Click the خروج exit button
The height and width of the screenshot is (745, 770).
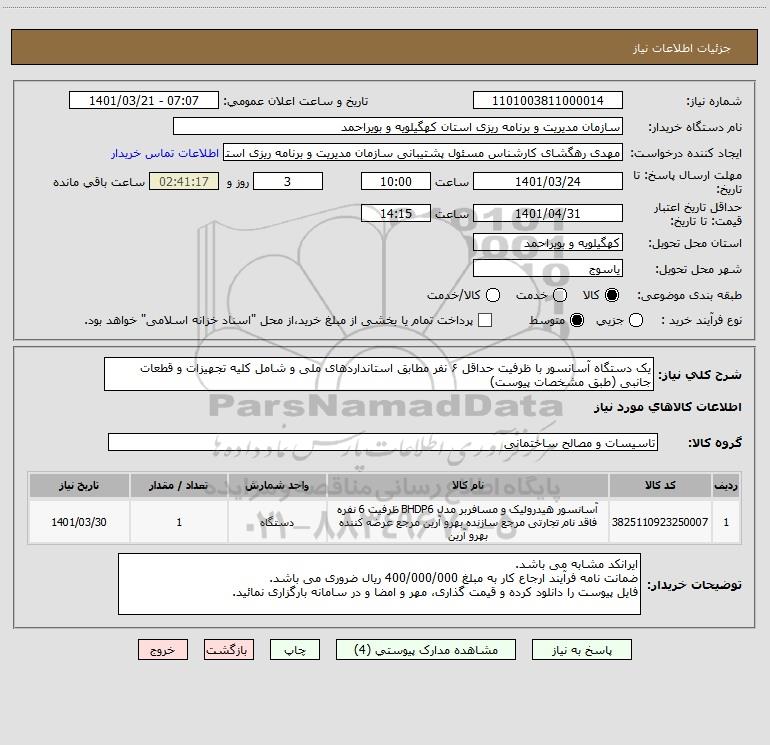pyautogui.click(x=163, y=650)
